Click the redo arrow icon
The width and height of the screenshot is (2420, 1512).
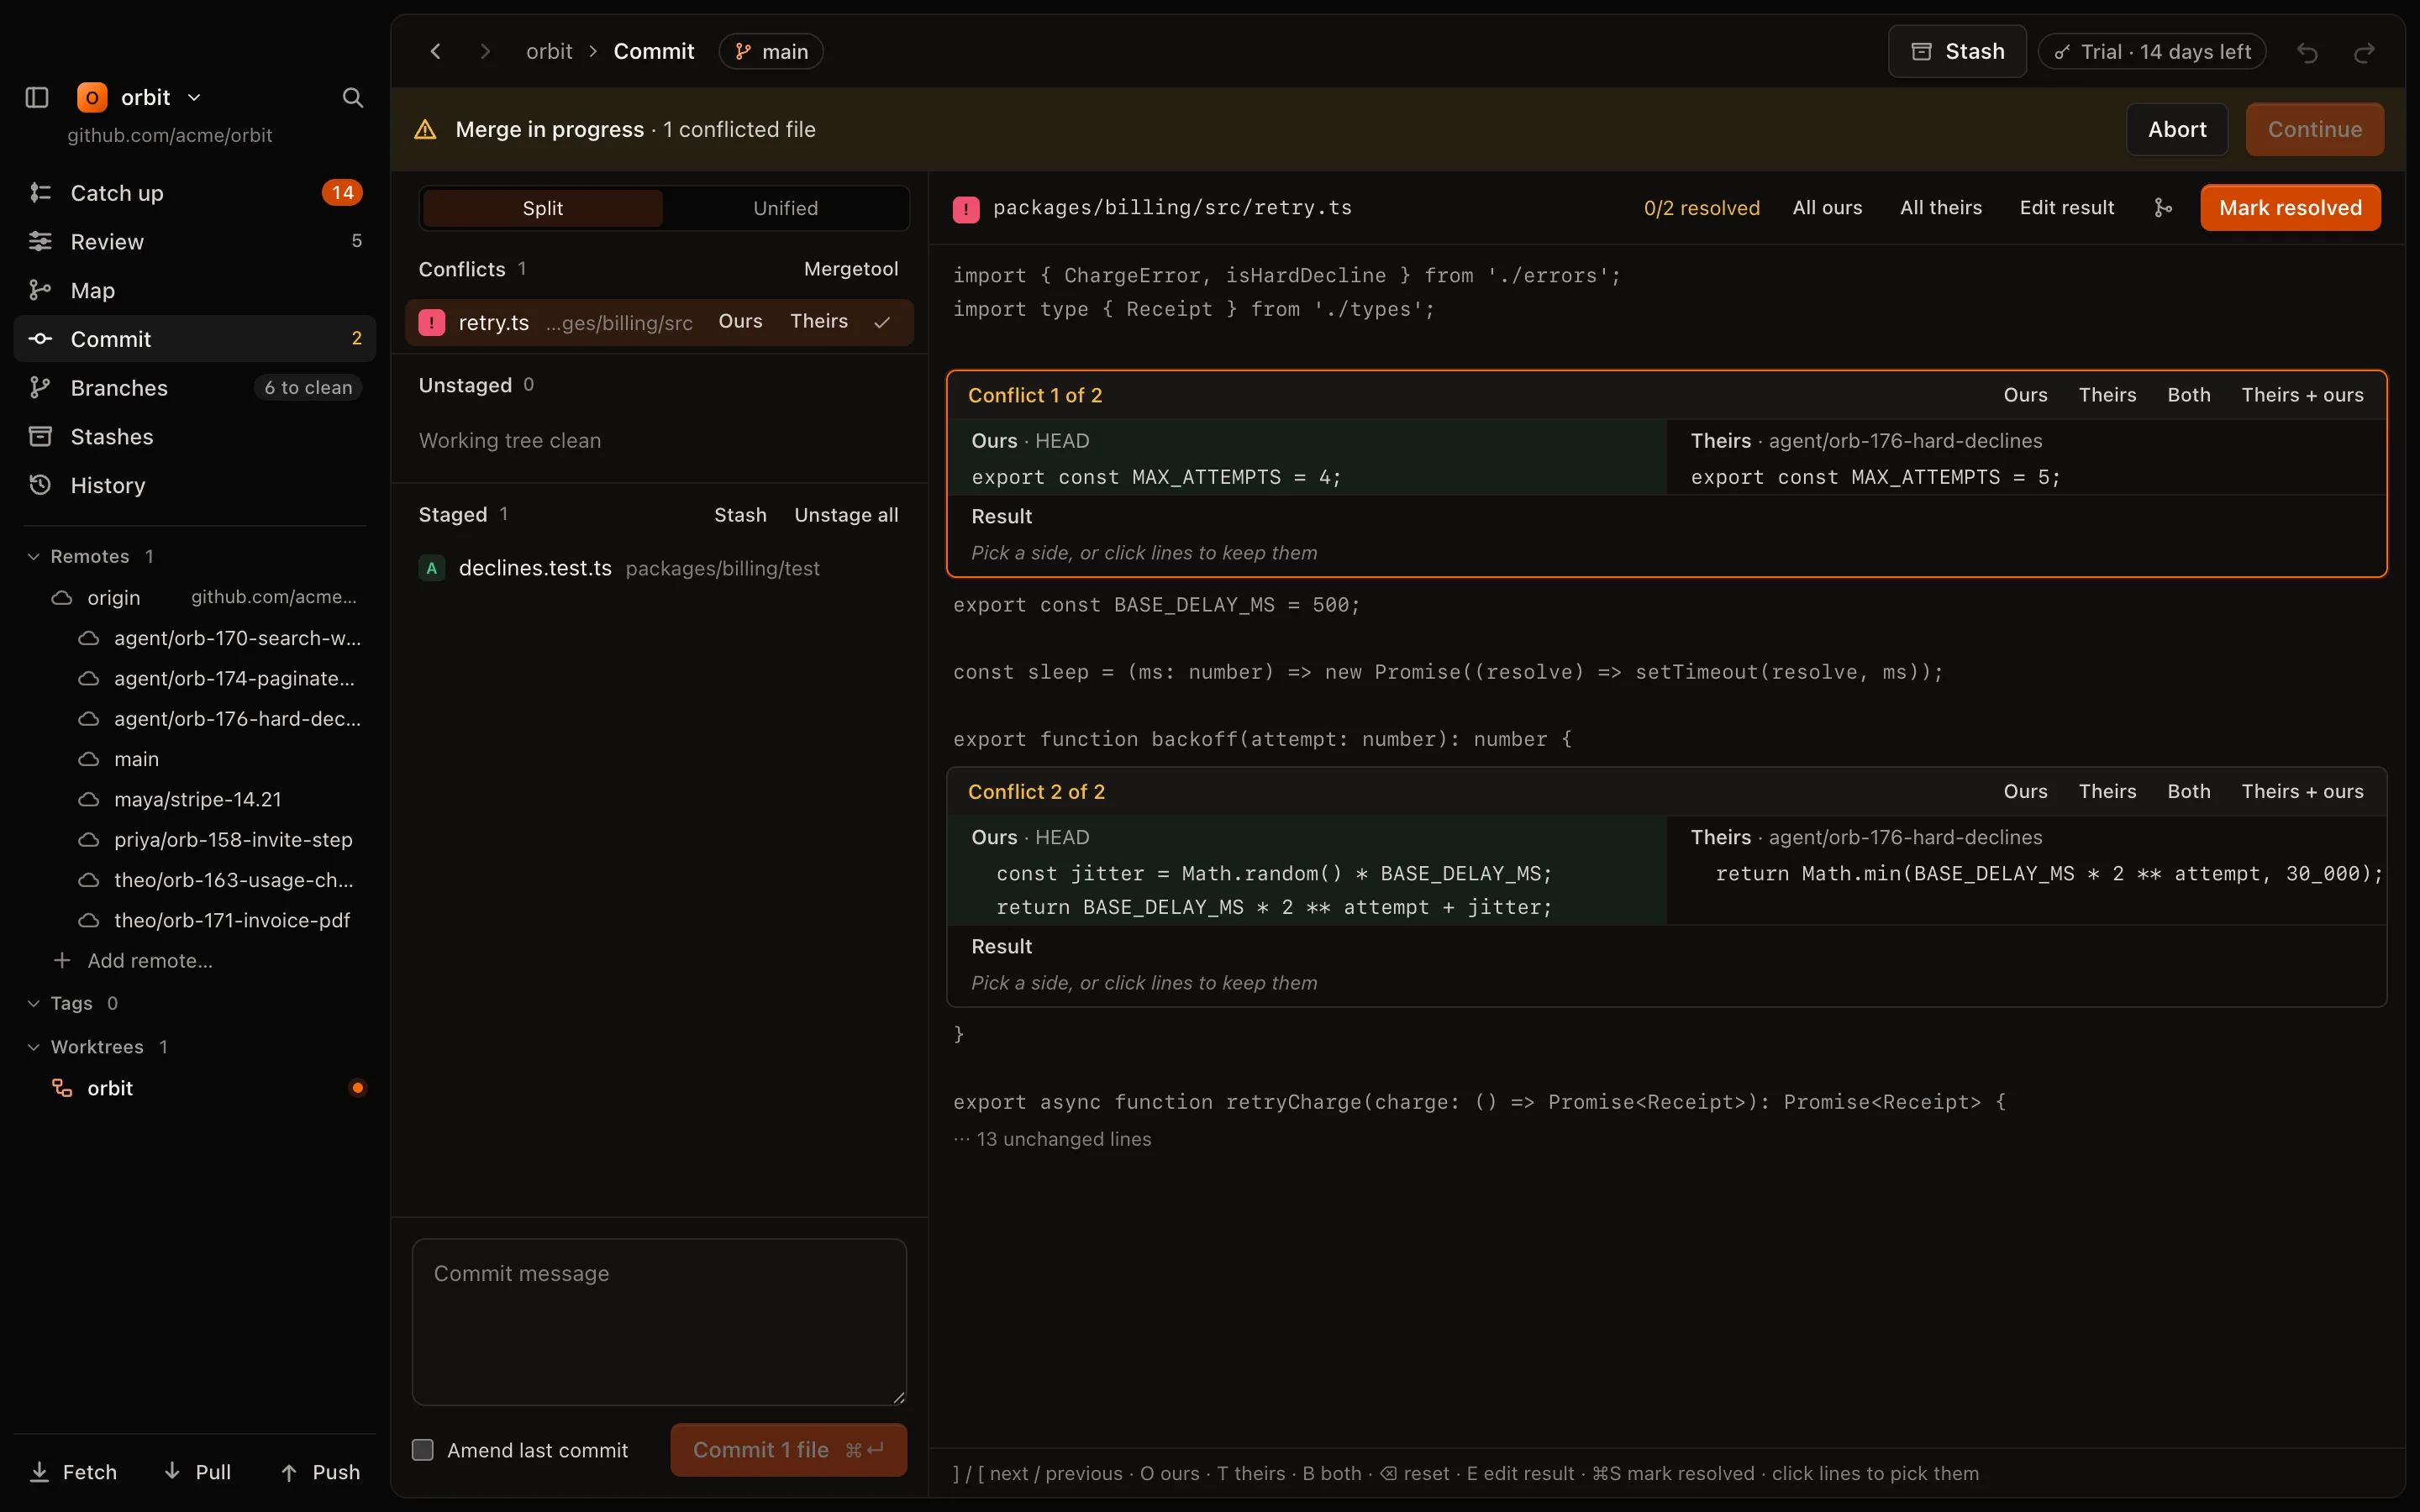tap(2364, 52)
